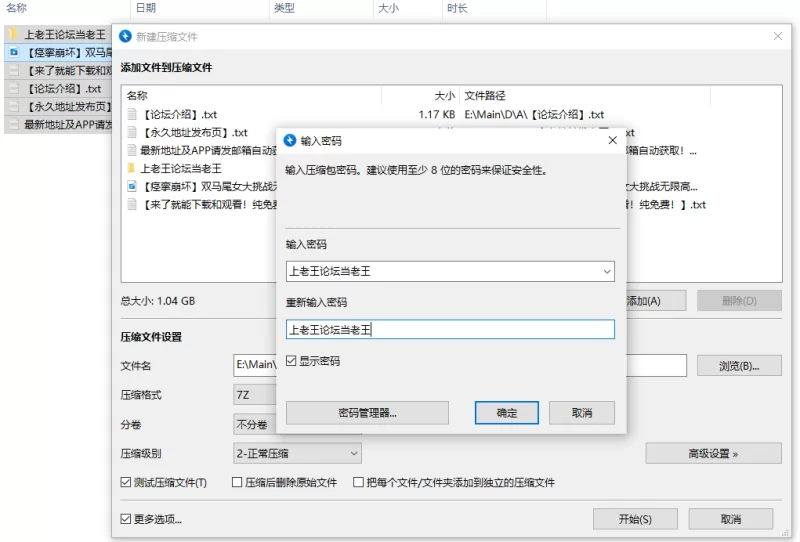Click the 开始(S) button
Screen dimensions: 800x542
click(x=635, y=519)
